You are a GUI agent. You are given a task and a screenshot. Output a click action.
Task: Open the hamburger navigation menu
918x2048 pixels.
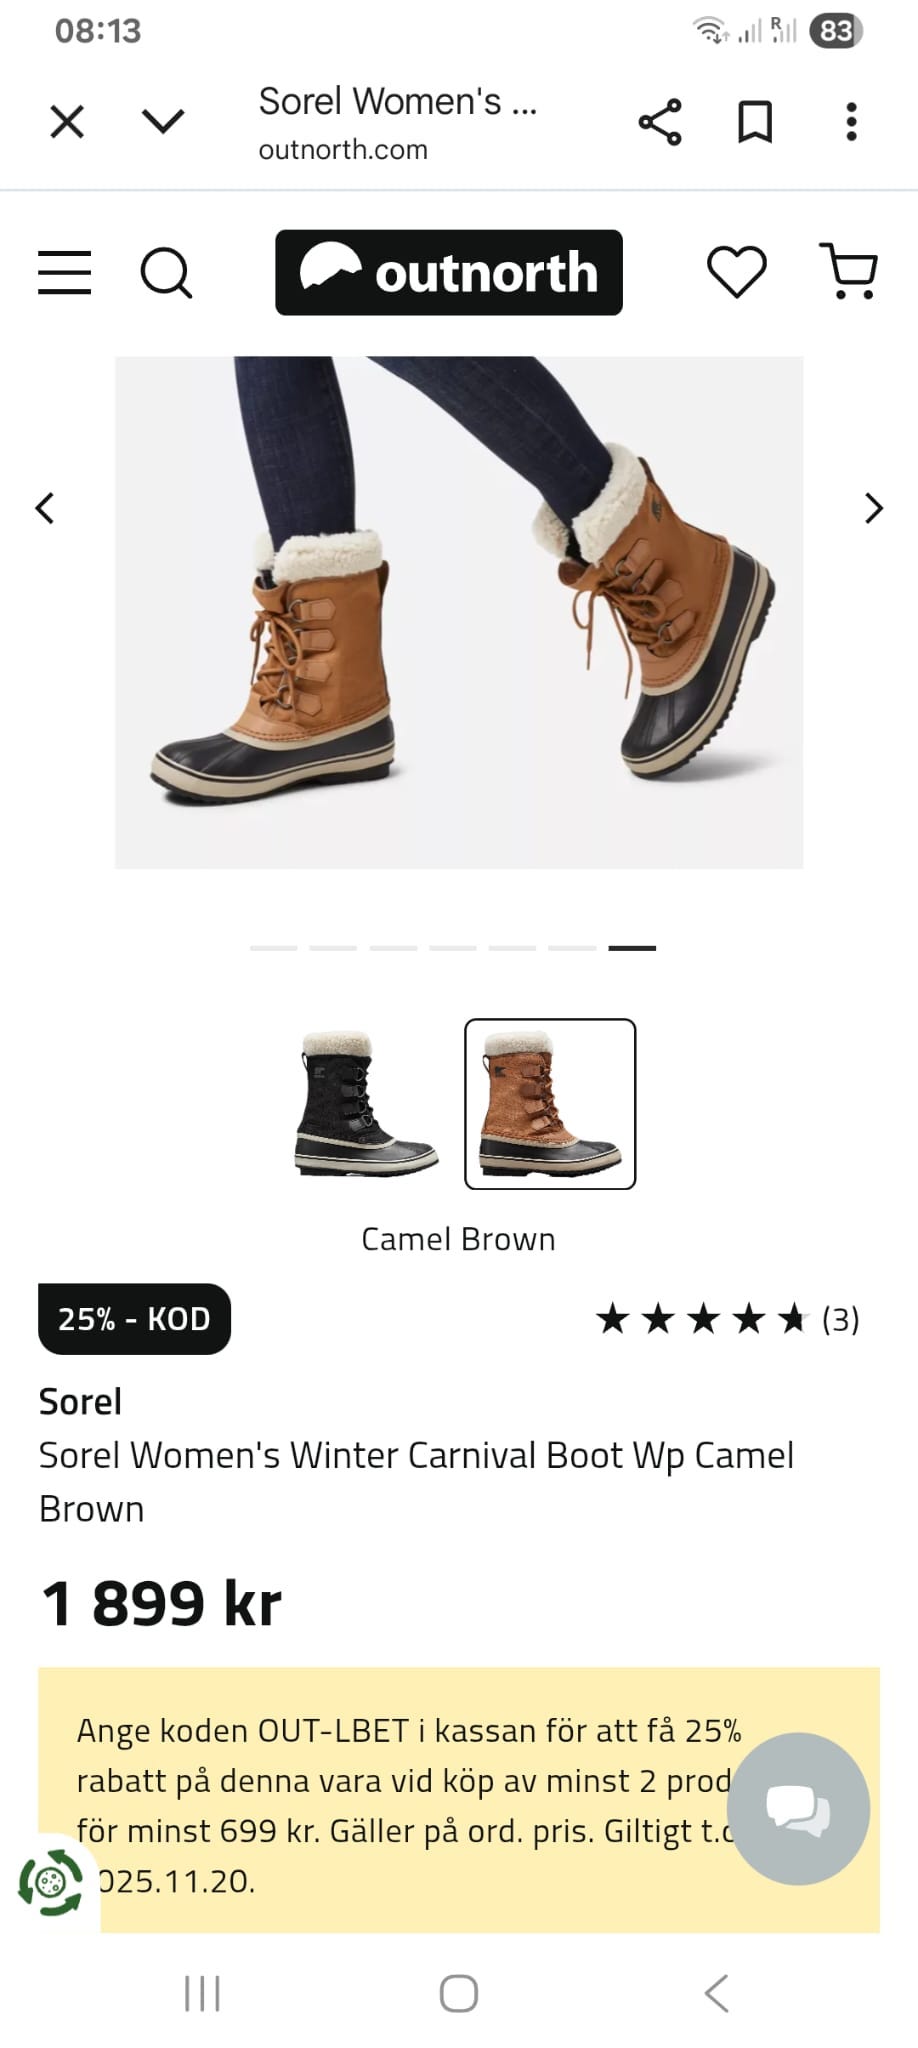tap(65, 272)
